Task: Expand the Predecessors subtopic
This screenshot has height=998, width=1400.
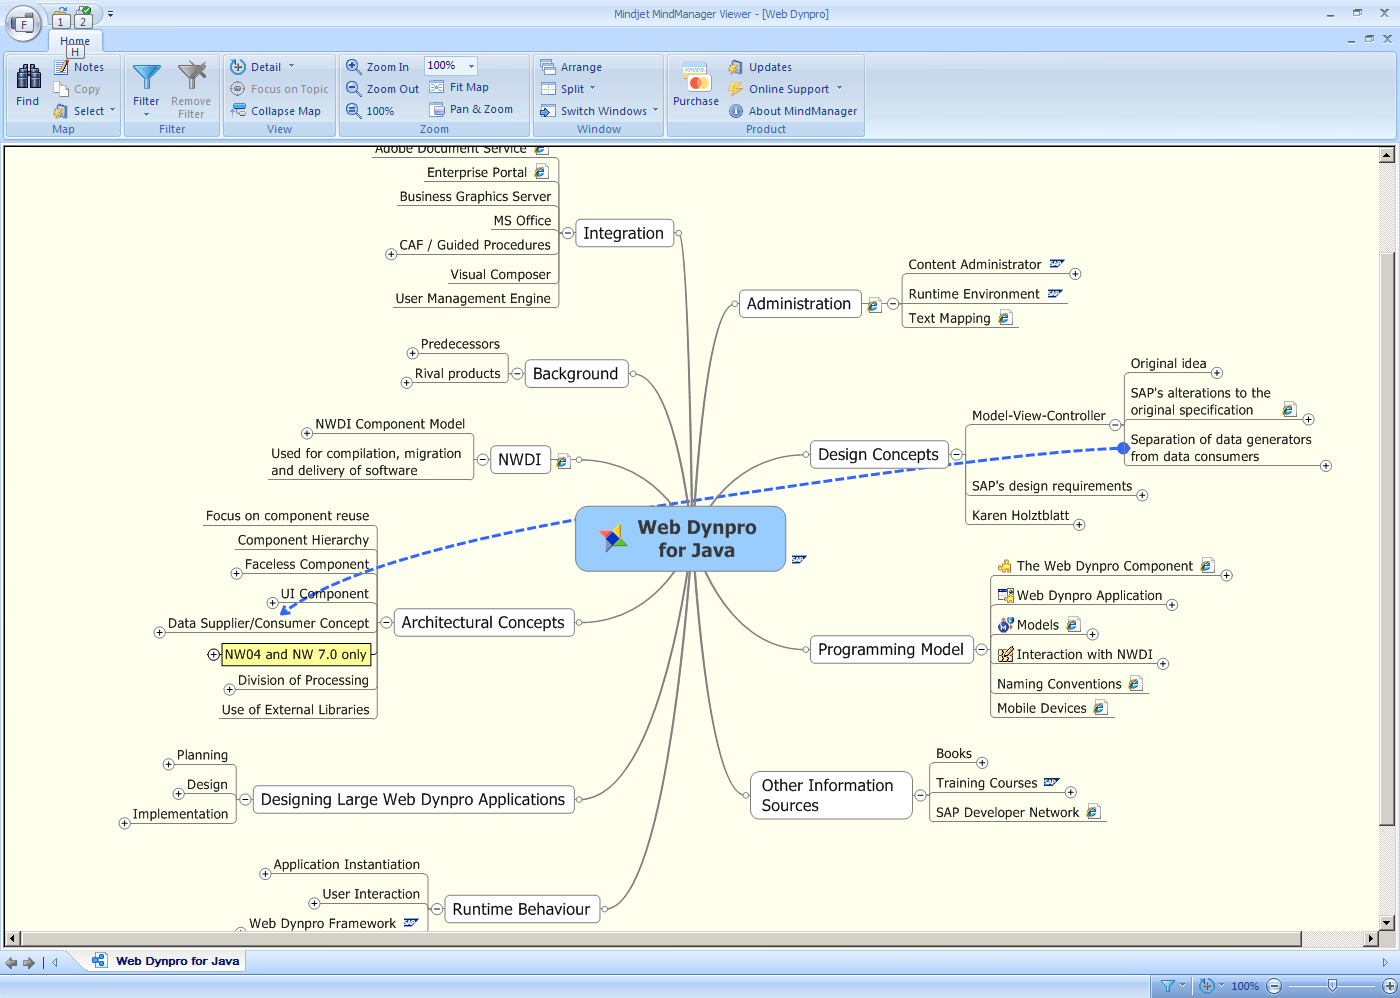Action: pos(411,352)
